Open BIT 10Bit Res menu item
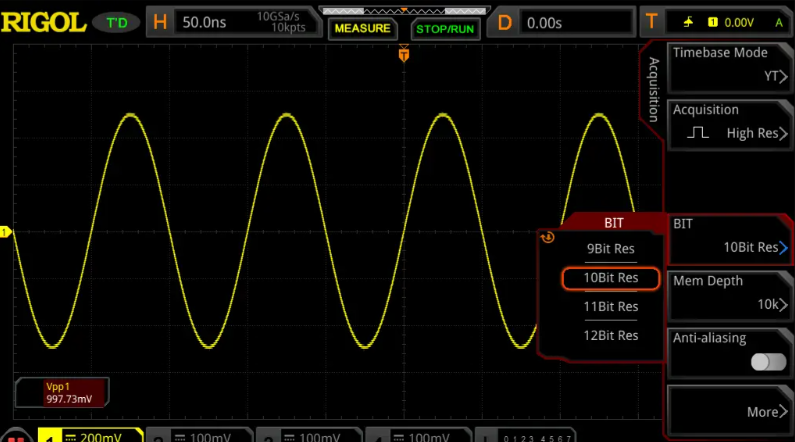 (729, 239)
